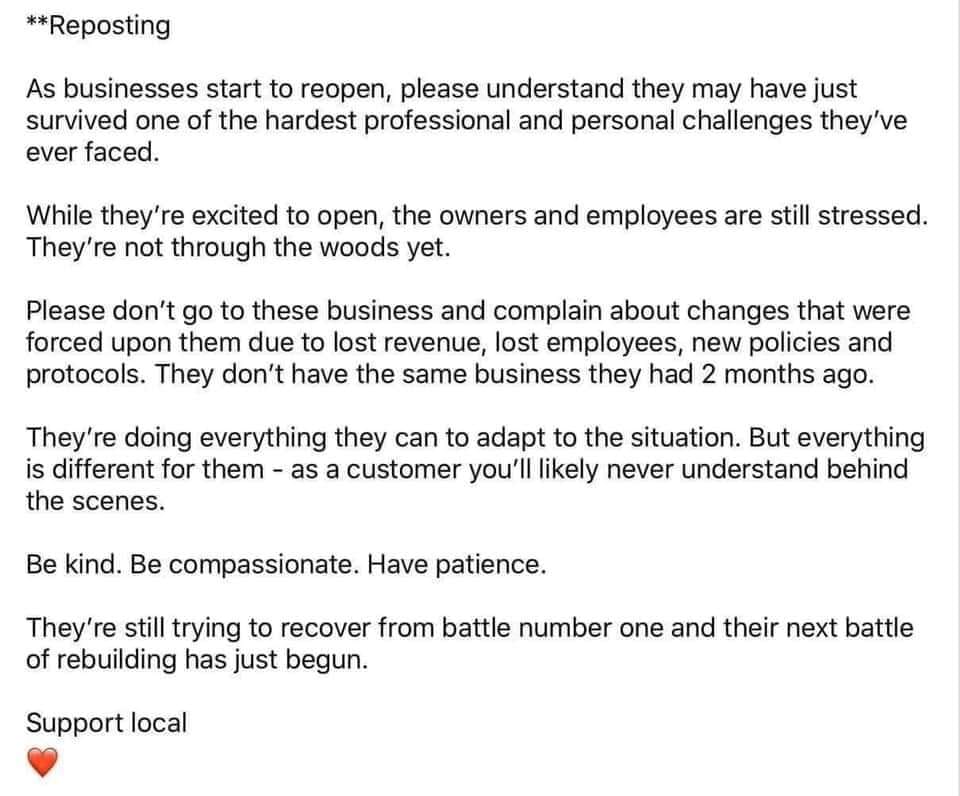Click the line starting "survived one of"

[x=456, y=121]
